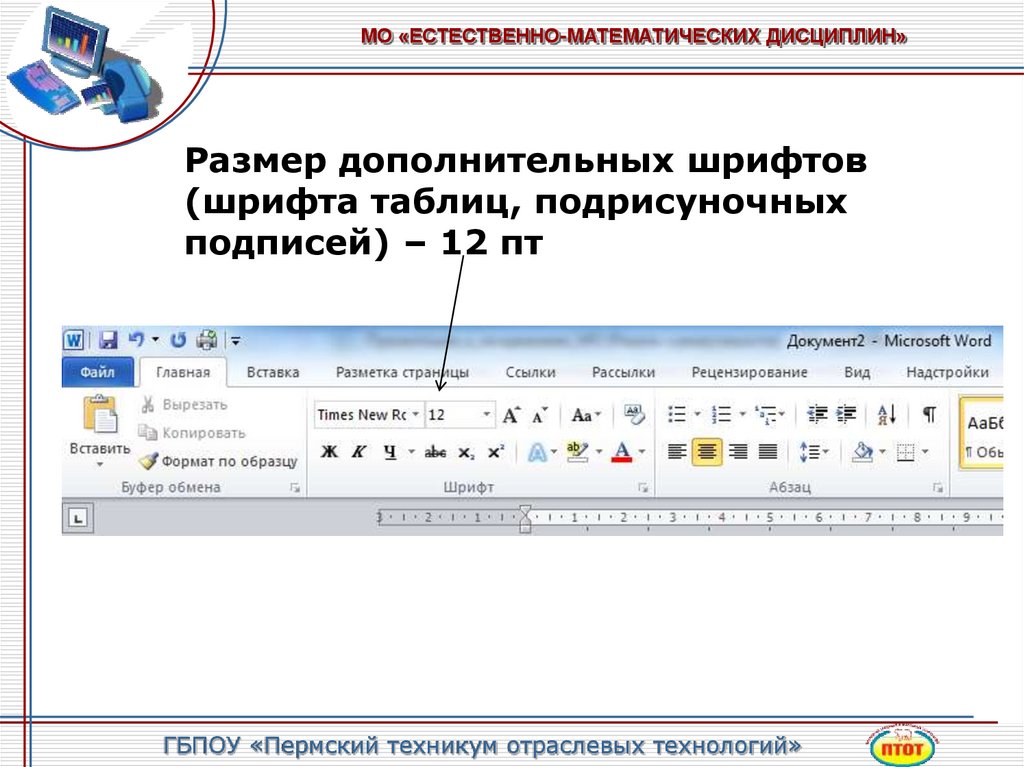Toggle strikethrough abc formatting
This screenshot has width=1024, height=767.
(x=436, y=451)
